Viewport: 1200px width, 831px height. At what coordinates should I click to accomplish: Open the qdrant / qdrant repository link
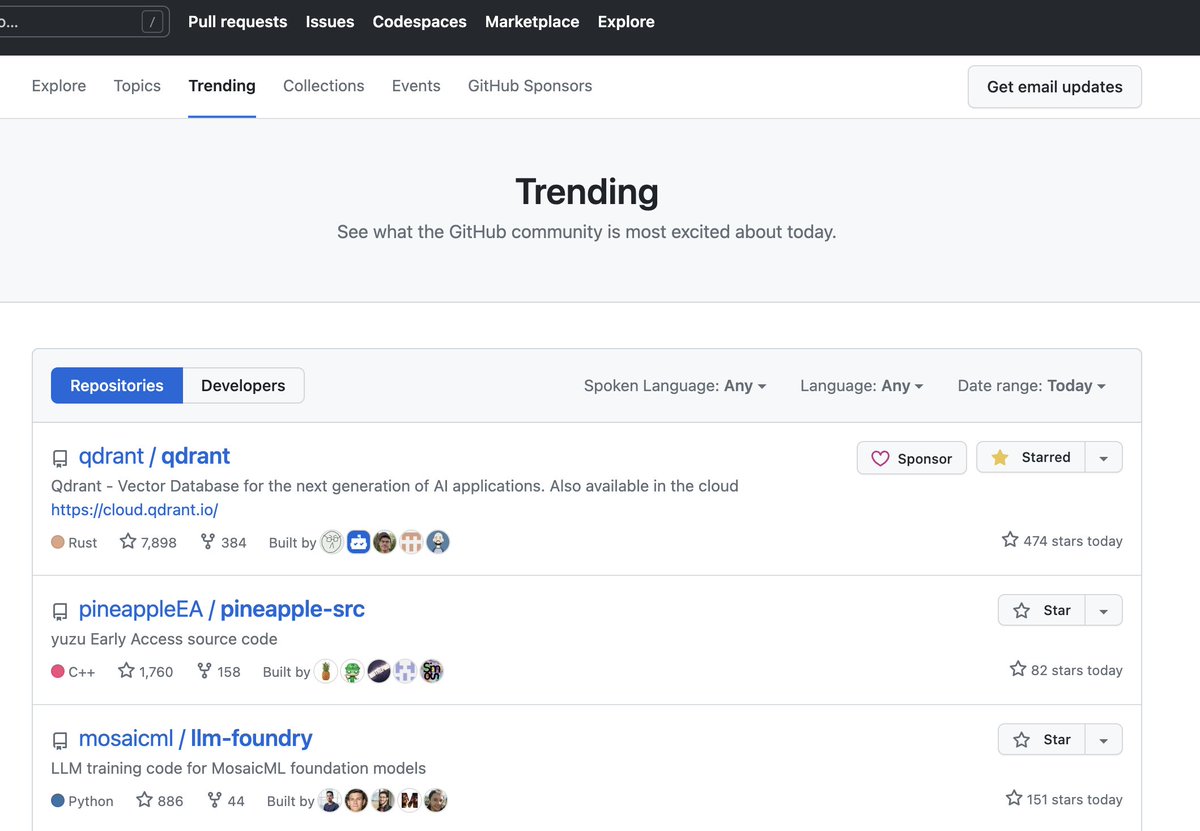tap(154, 456)
